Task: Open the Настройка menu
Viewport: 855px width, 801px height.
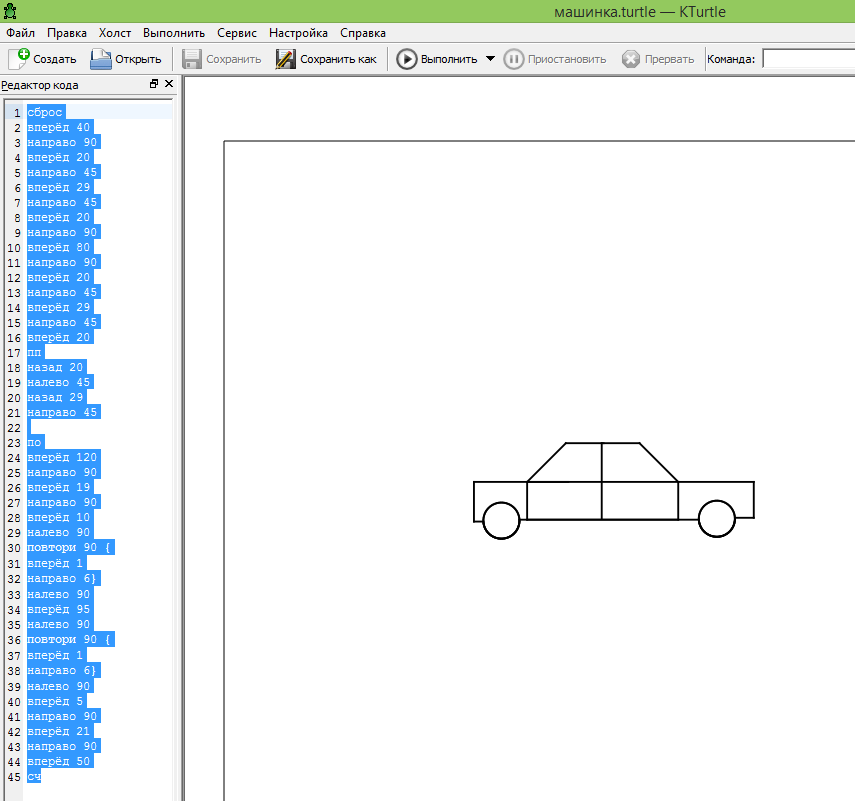Action: (299, 33)
